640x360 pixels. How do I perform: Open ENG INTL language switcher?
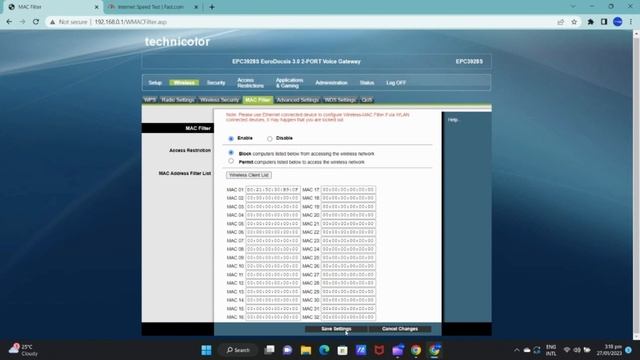pos(551,350)
